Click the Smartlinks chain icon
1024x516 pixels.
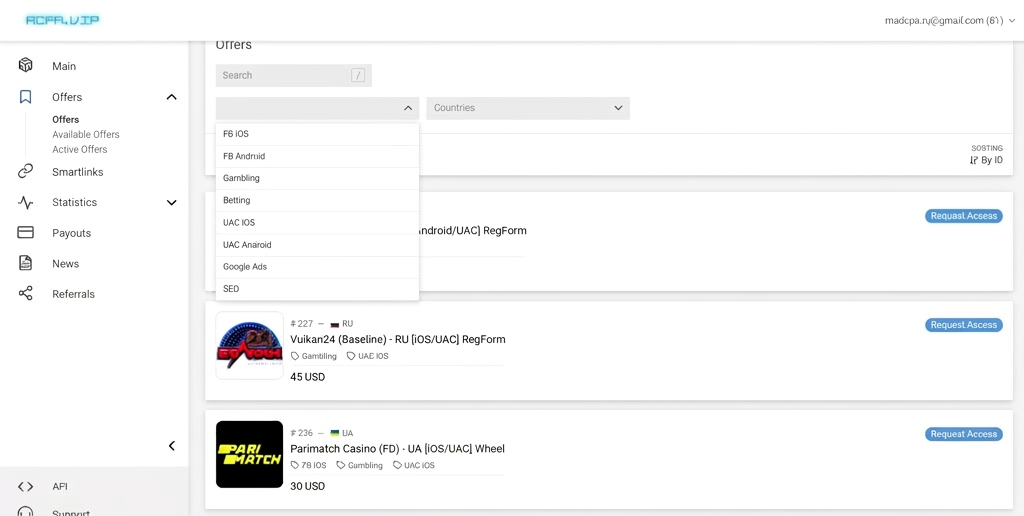coord(25,172)
